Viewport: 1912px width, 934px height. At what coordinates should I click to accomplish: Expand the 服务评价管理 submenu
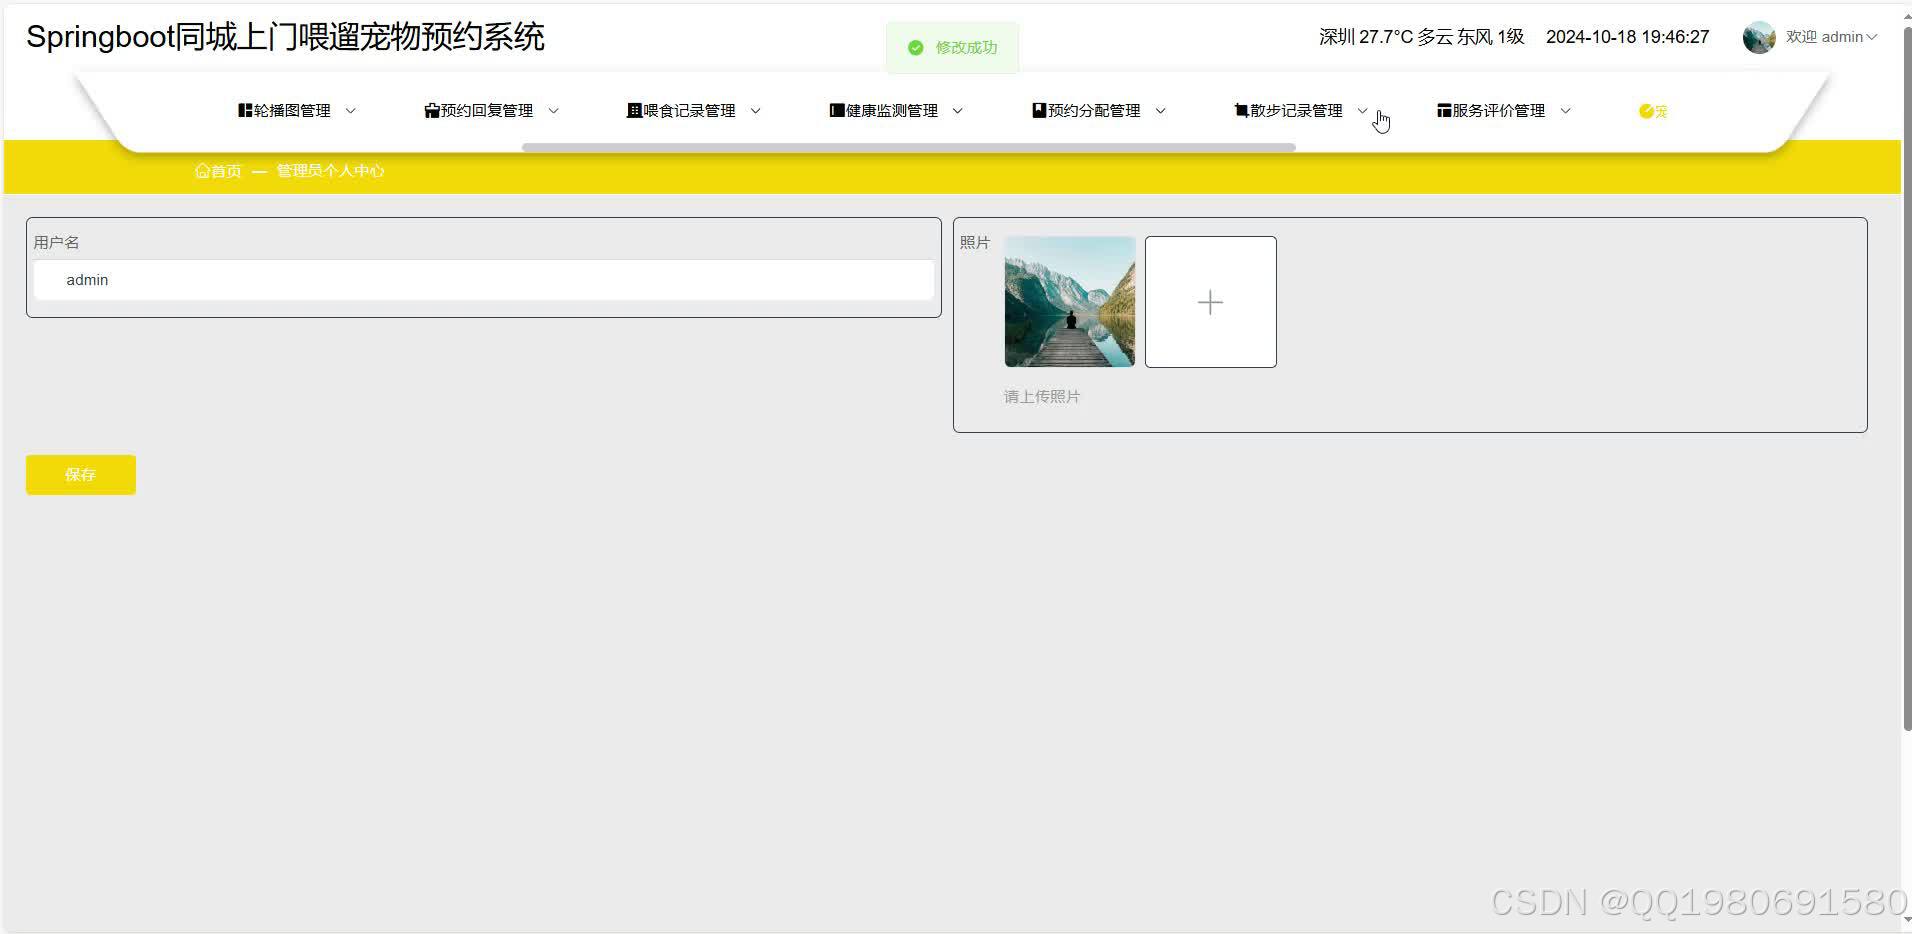tap(1567, 111)
